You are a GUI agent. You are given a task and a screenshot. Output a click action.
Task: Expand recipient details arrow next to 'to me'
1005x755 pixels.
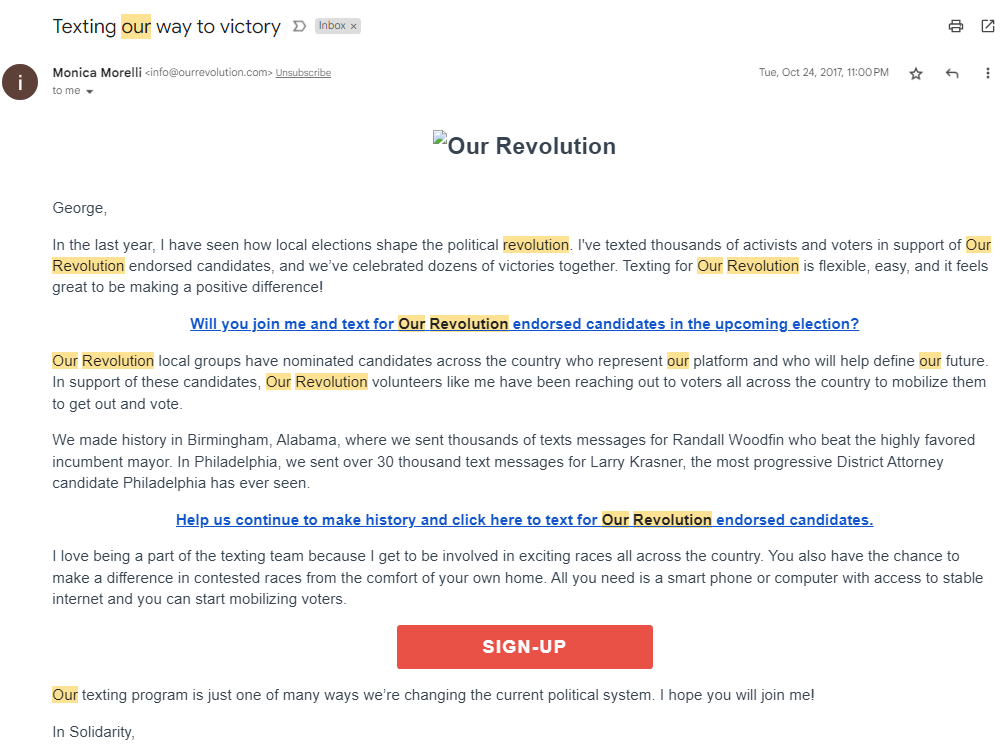click(89, 91)
